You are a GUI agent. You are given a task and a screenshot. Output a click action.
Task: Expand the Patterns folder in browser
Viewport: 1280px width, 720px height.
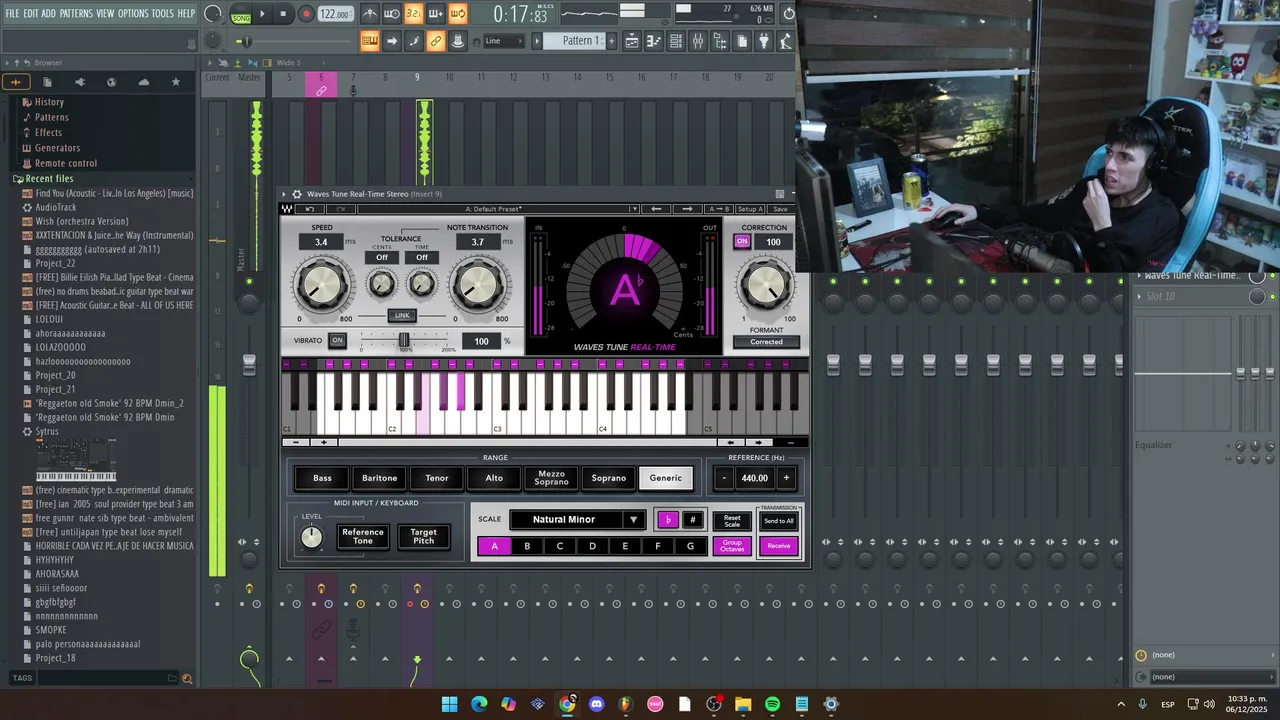(x=51, y=117)
